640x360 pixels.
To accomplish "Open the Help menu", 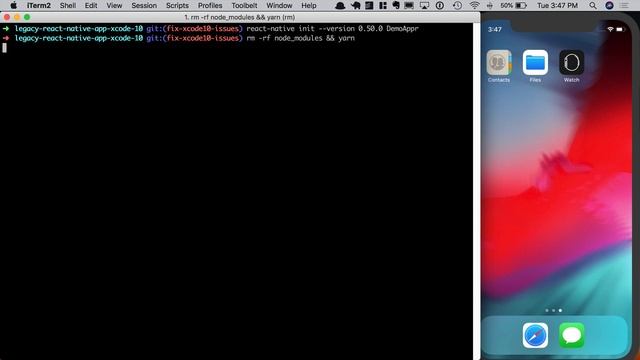I will pos(309,5).
